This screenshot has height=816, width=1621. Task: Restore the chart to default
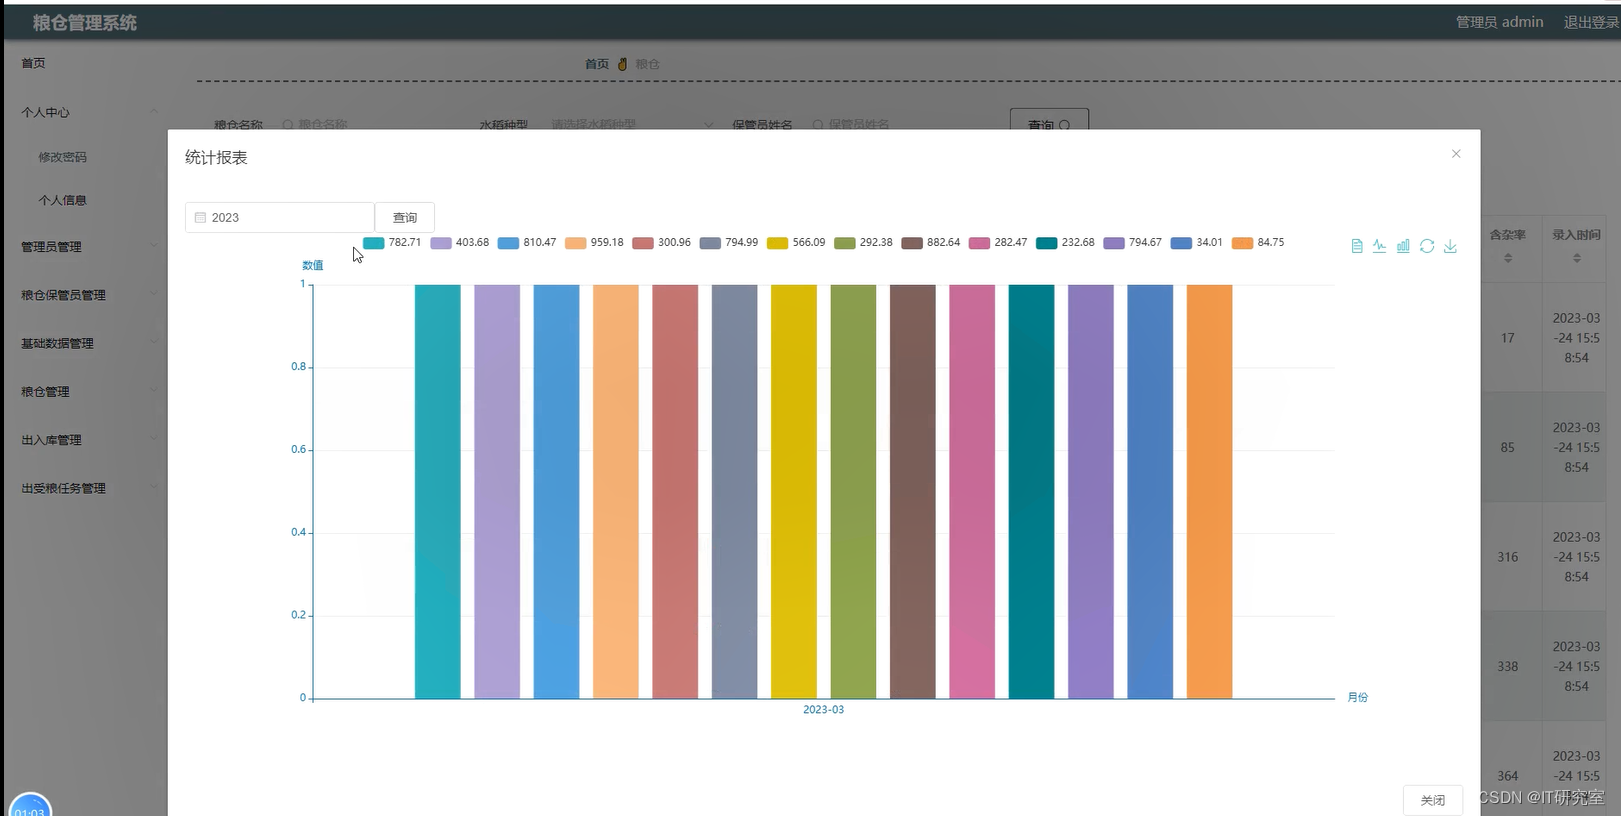[1427, 246]
